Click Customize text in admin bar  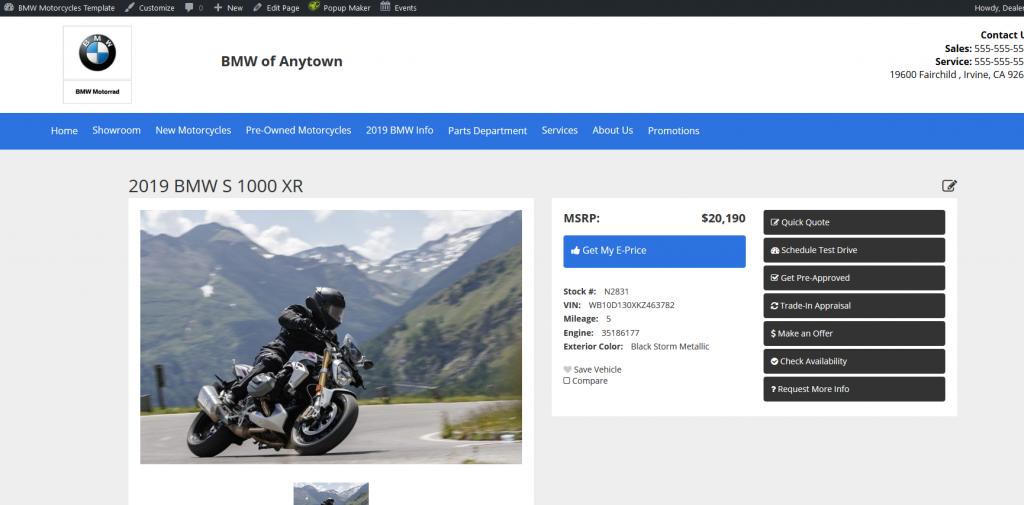pyautogui.click(x=157, y=8)
